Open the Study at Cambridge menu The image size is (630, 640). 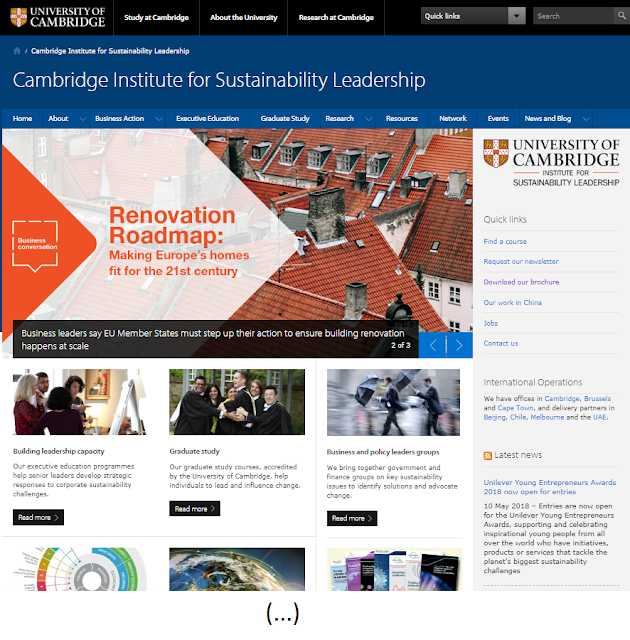(156, 18)
